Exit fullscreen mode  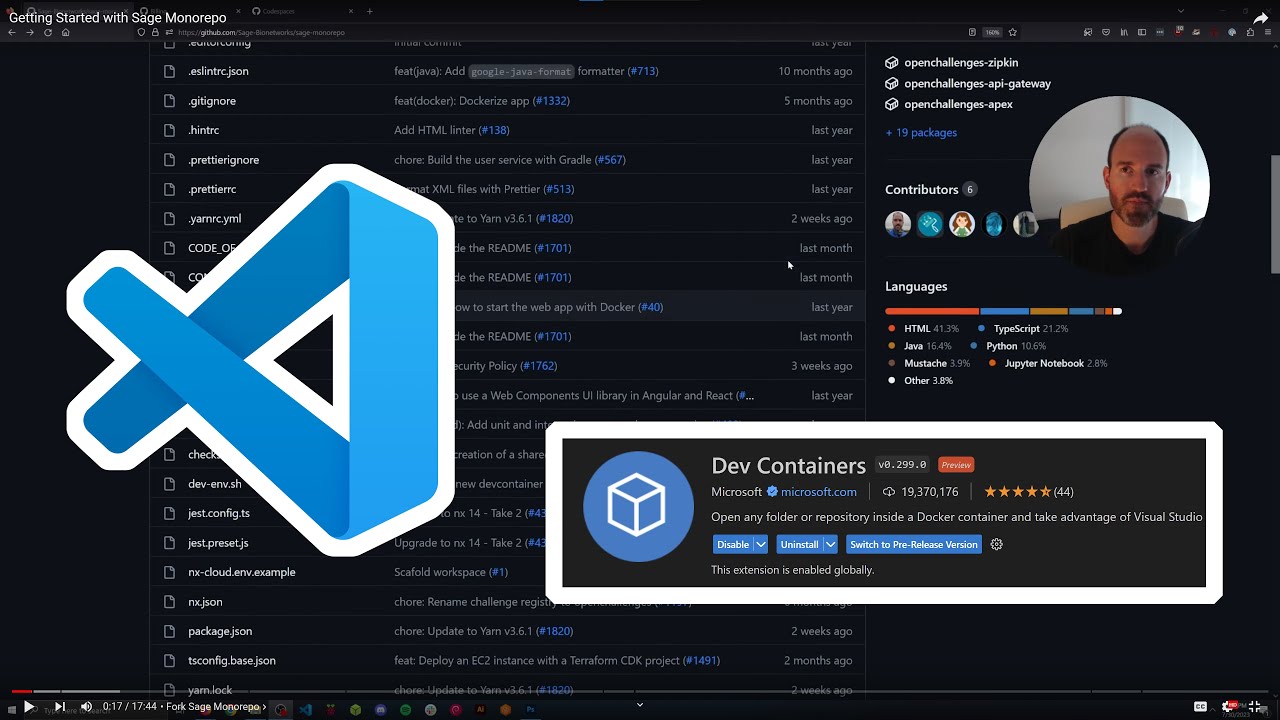pos(1255,707)
